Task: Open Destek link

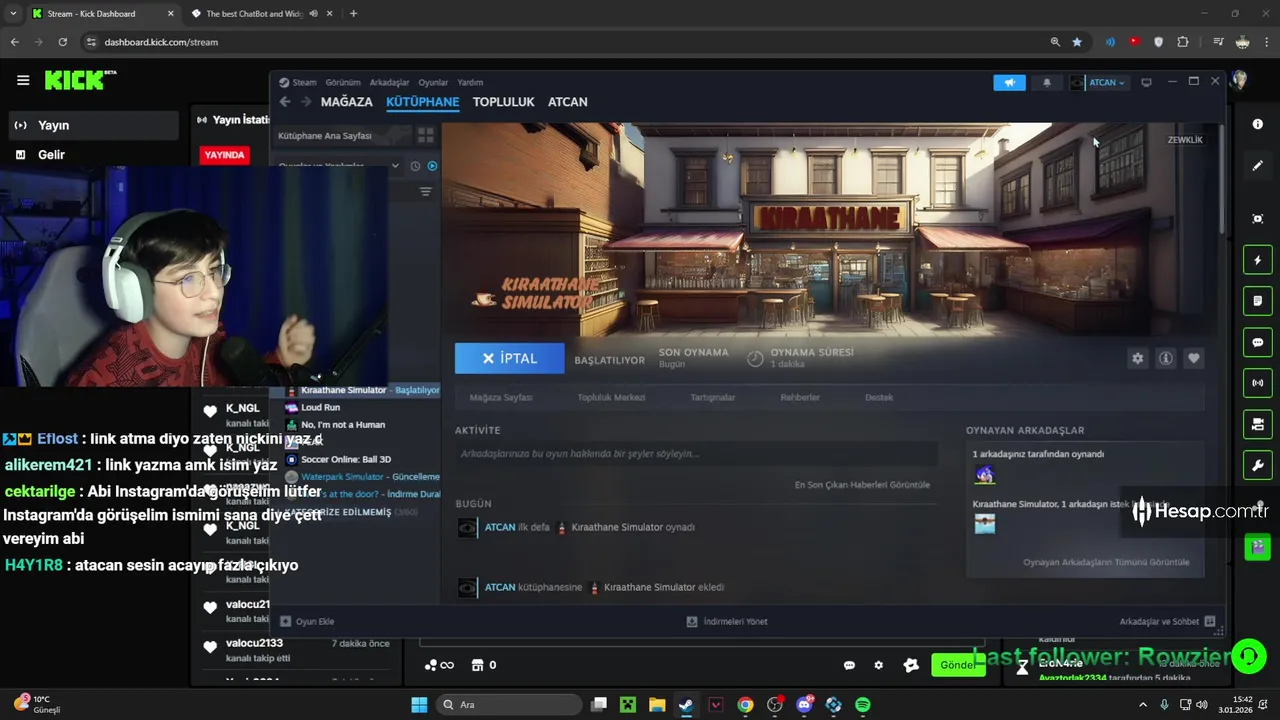Action: click(879, 397)
